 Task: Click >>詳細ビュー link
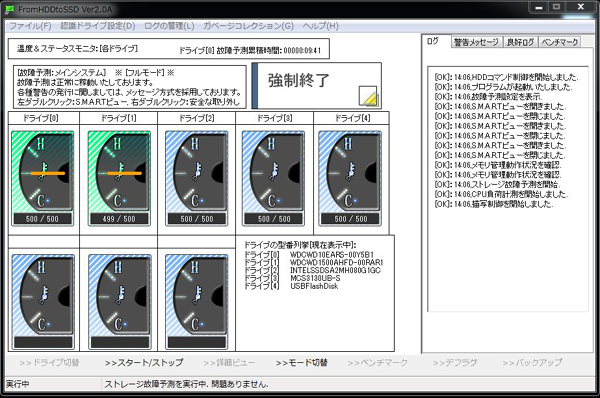point(229,362)
